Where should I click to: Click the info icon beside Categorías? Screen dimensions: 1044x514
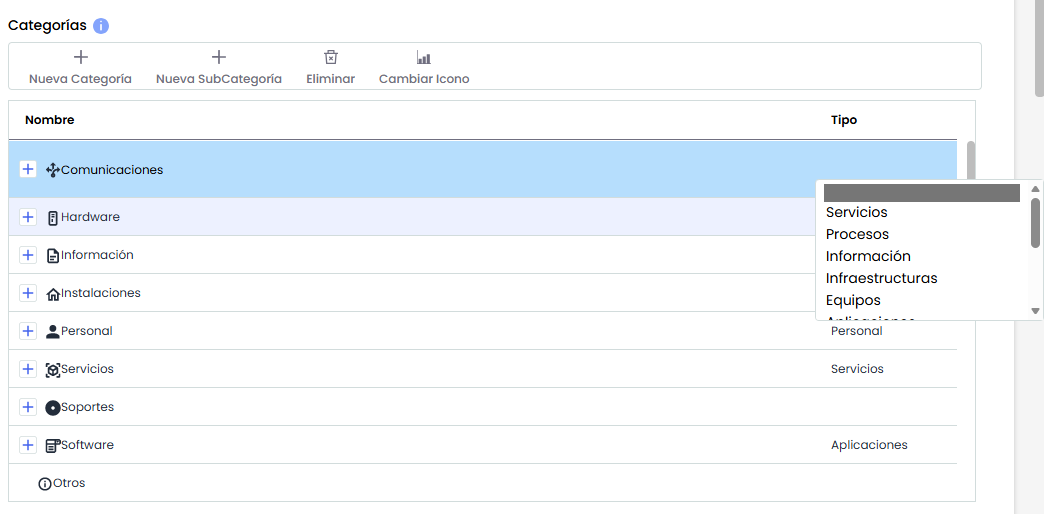(101, 26)
